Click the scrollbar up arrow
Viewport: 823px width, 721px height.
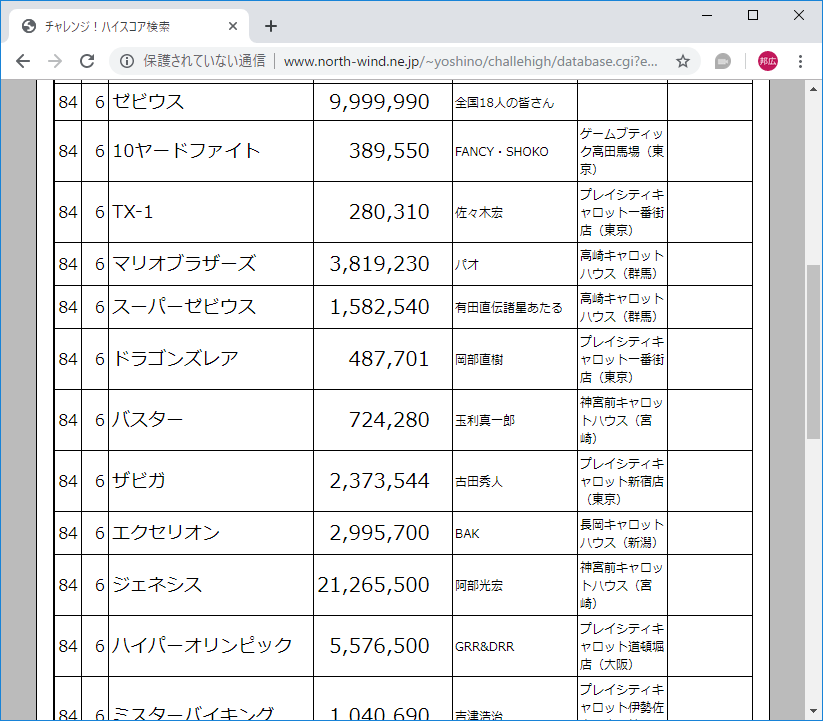[812, 89]
